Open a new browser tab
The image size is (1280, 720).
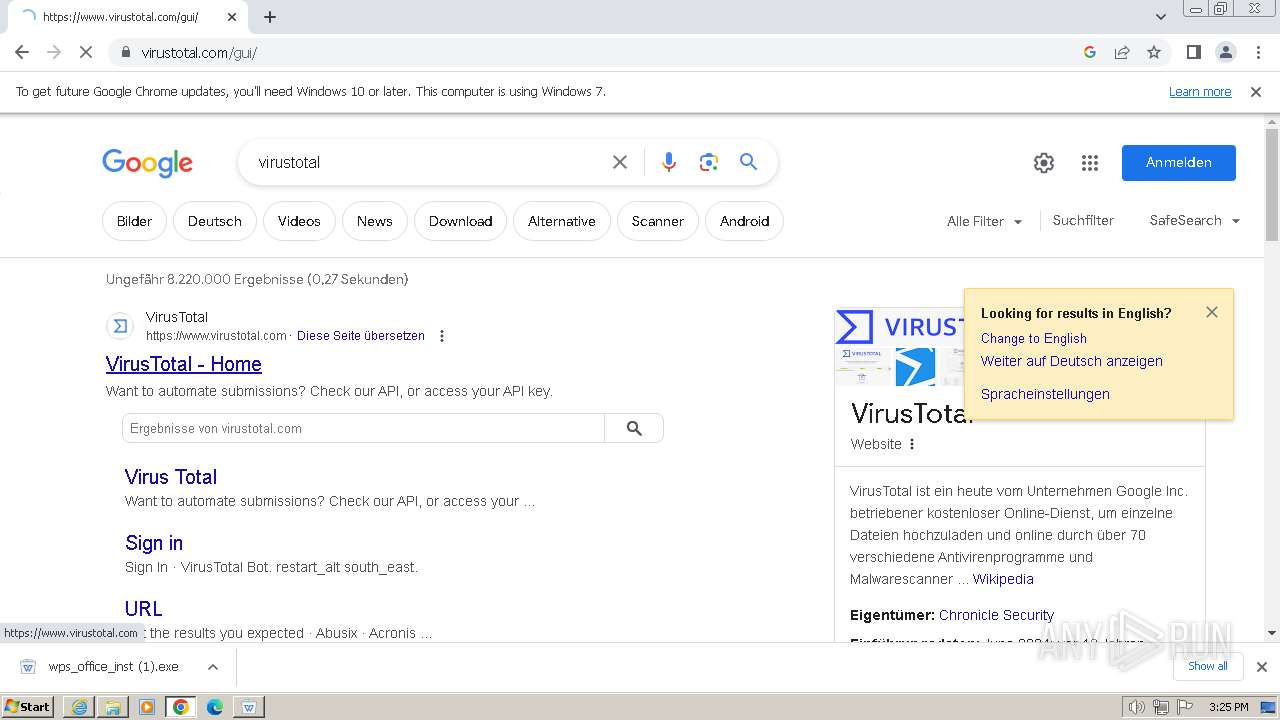pos(270,17)
